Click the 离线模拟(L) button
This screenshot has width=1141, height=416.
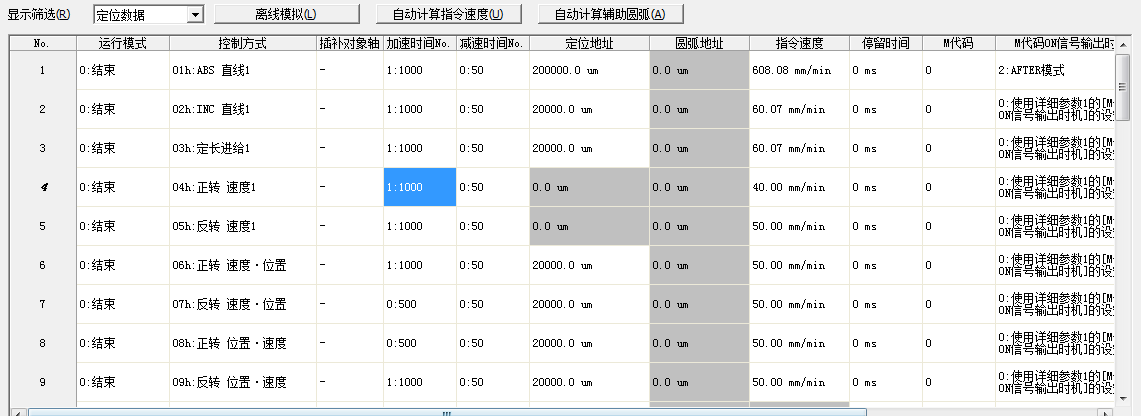[286, 15]
